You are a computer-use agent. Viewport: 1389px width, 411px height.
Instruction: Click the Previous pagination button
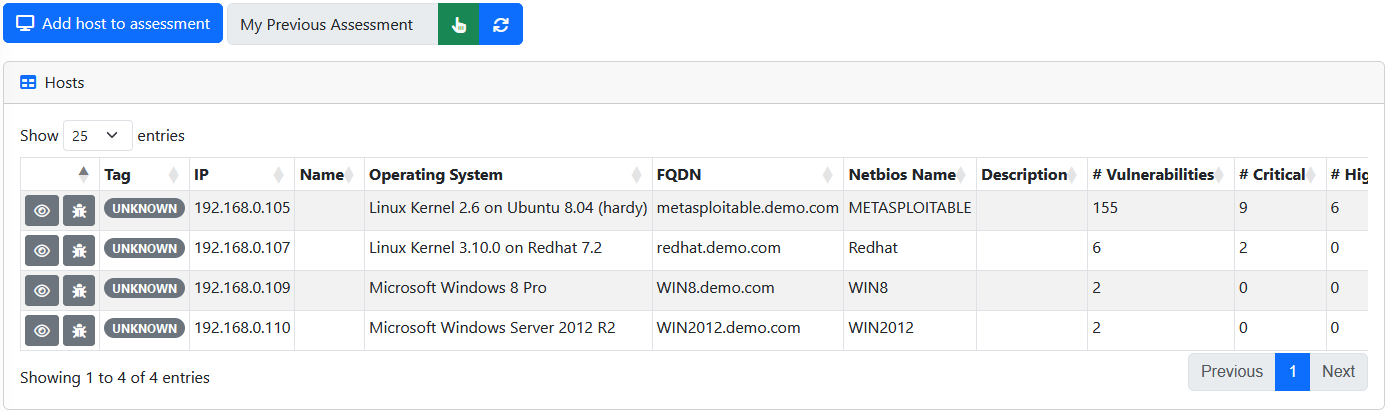pos(1232,371)
